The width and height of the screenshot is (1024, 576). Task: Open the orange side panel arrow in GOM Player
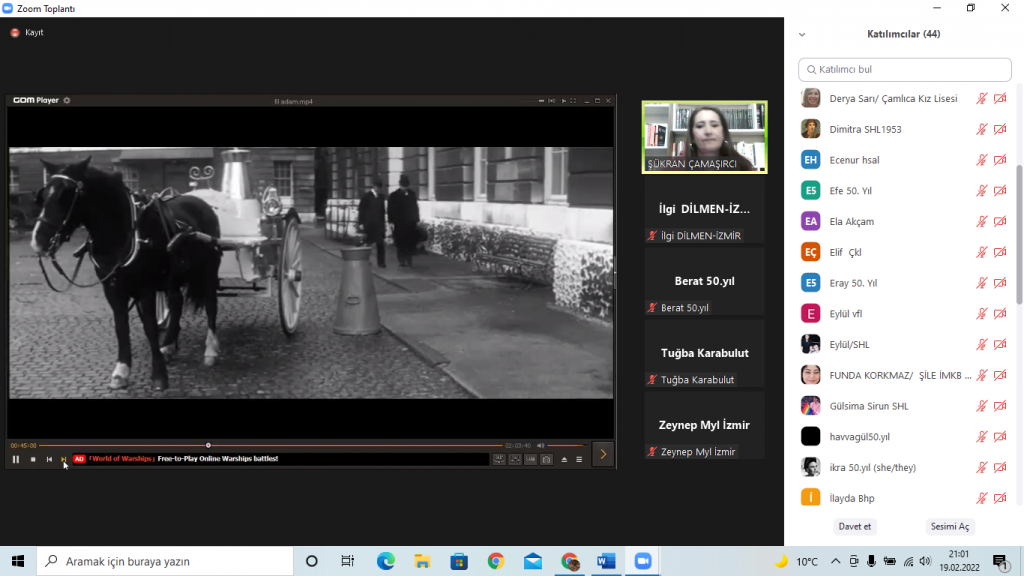click(603, 454)
